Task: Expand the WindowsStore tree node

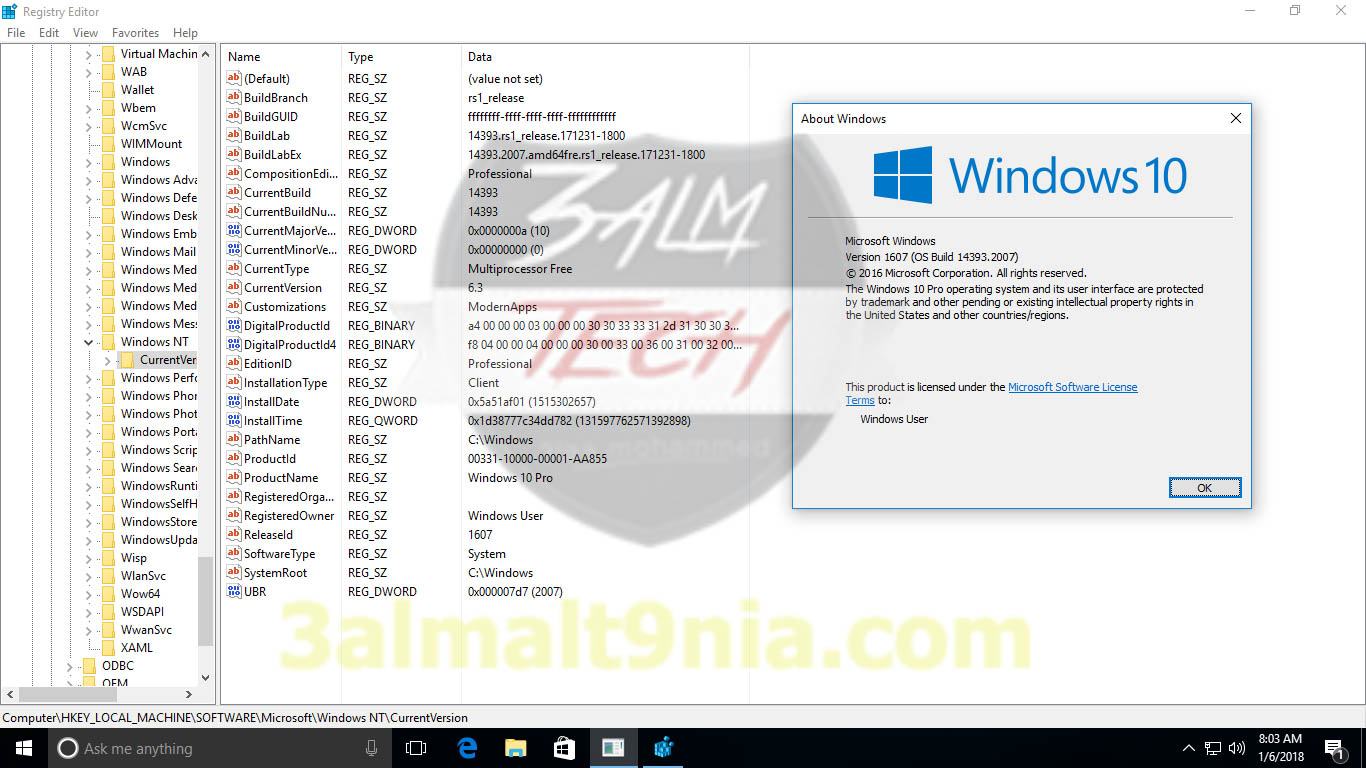Action: coord(89,522)
